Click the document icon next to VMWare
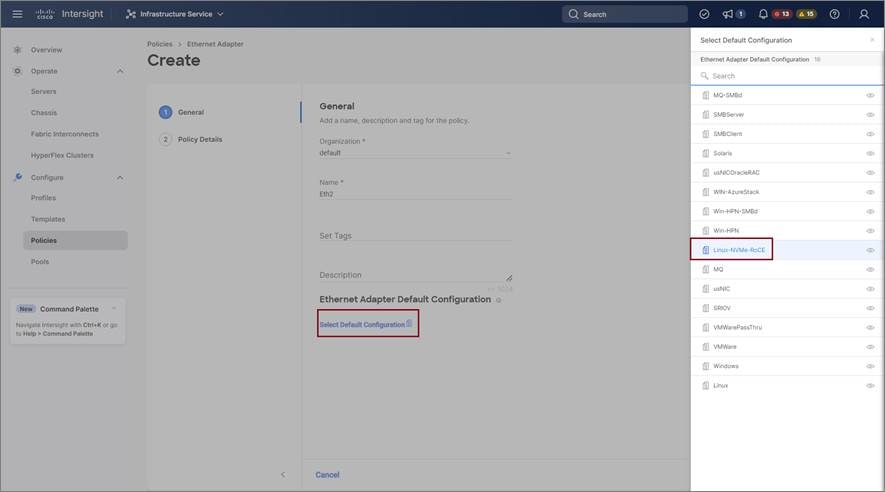This screenshot has width=885, height=492. 706,346
